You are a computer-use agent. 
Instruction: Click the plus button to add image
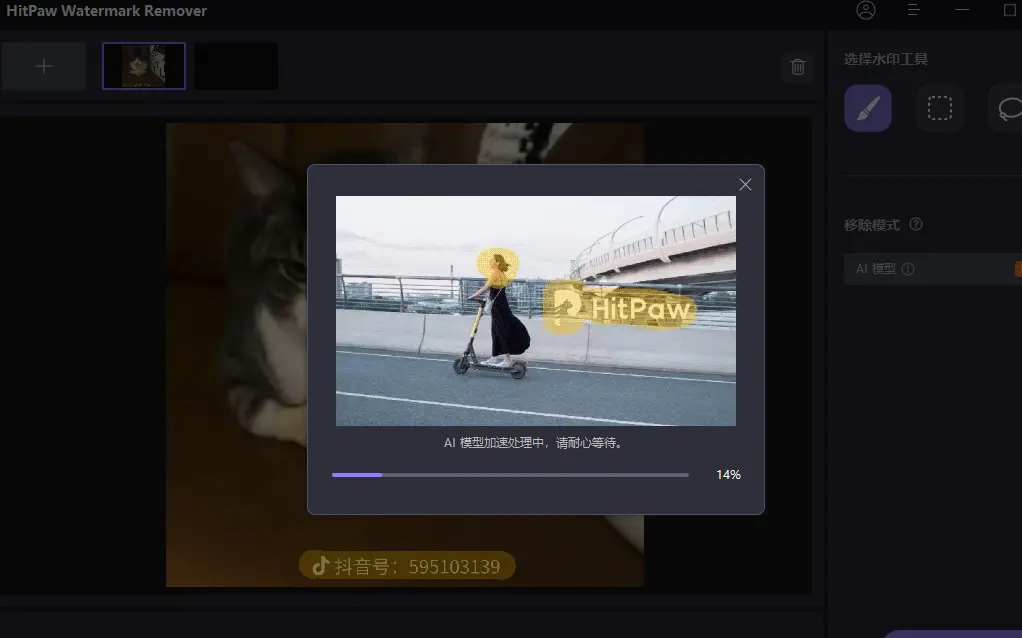tap(44, 67)
